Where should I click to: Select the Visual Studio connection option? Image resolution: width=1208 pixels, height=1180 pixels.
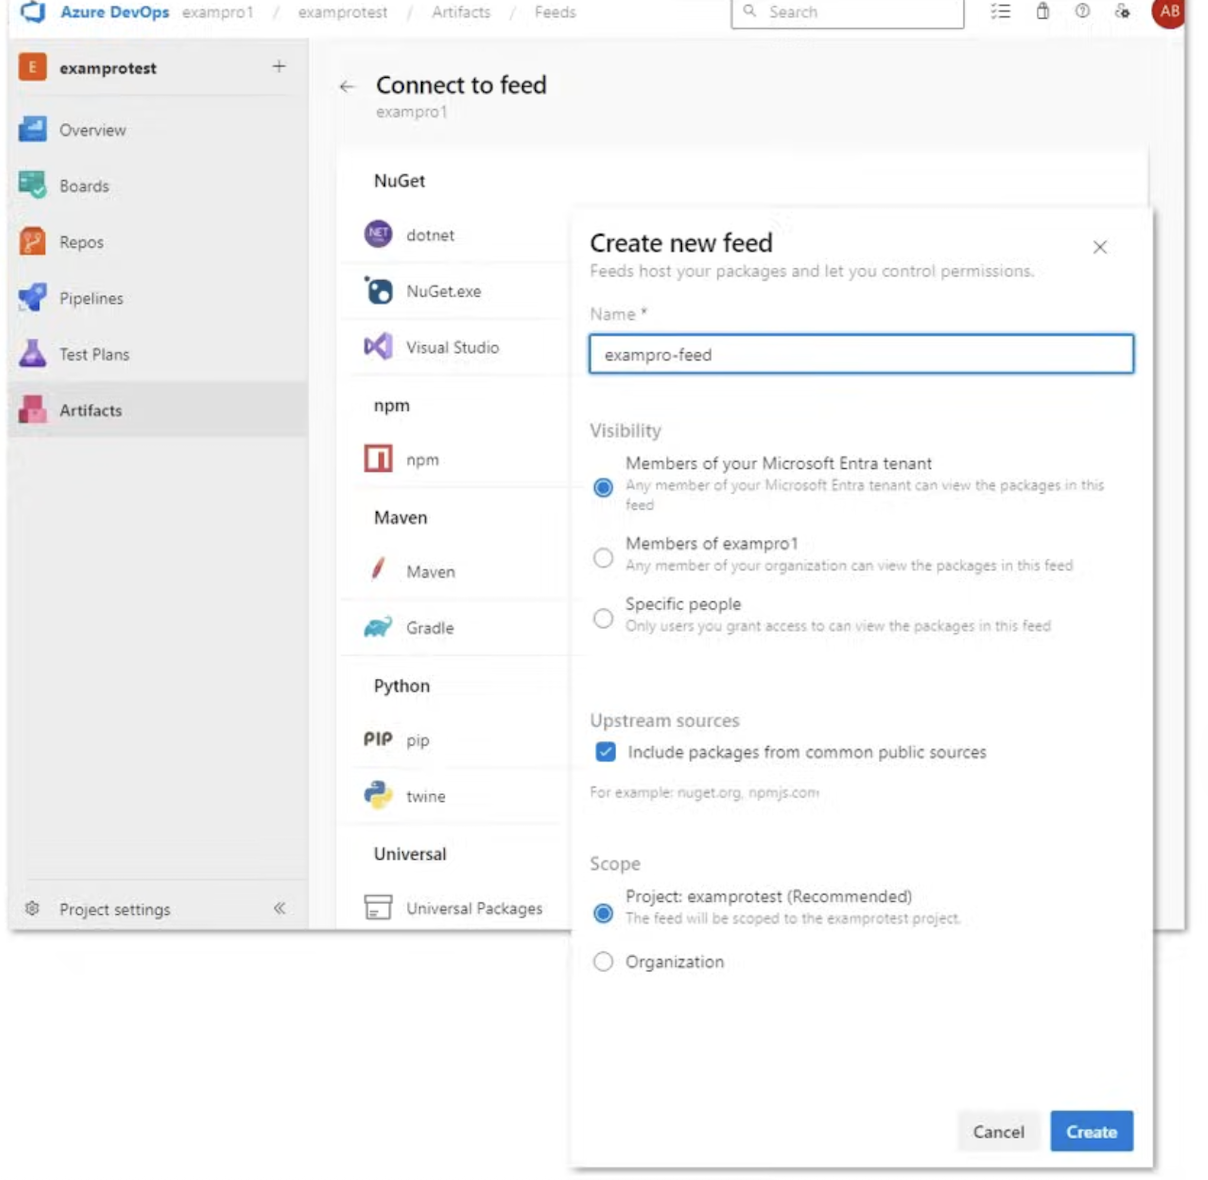tap(451, 347)
